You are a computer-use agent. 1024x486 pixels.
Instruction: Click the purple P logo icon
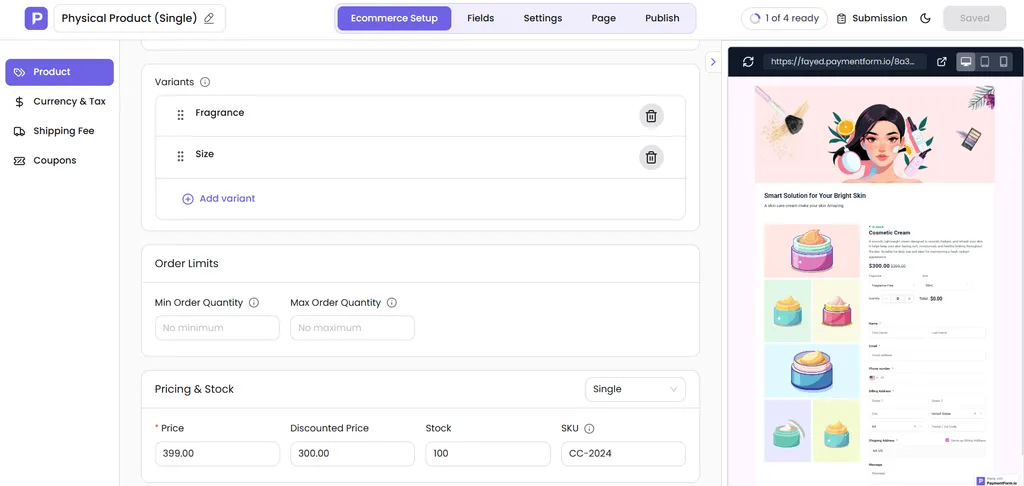click(36, 18)
